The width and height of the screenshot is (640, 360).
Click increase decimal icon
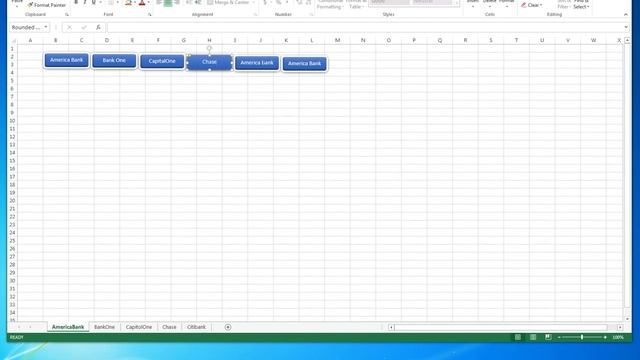[x=299, y=2]
